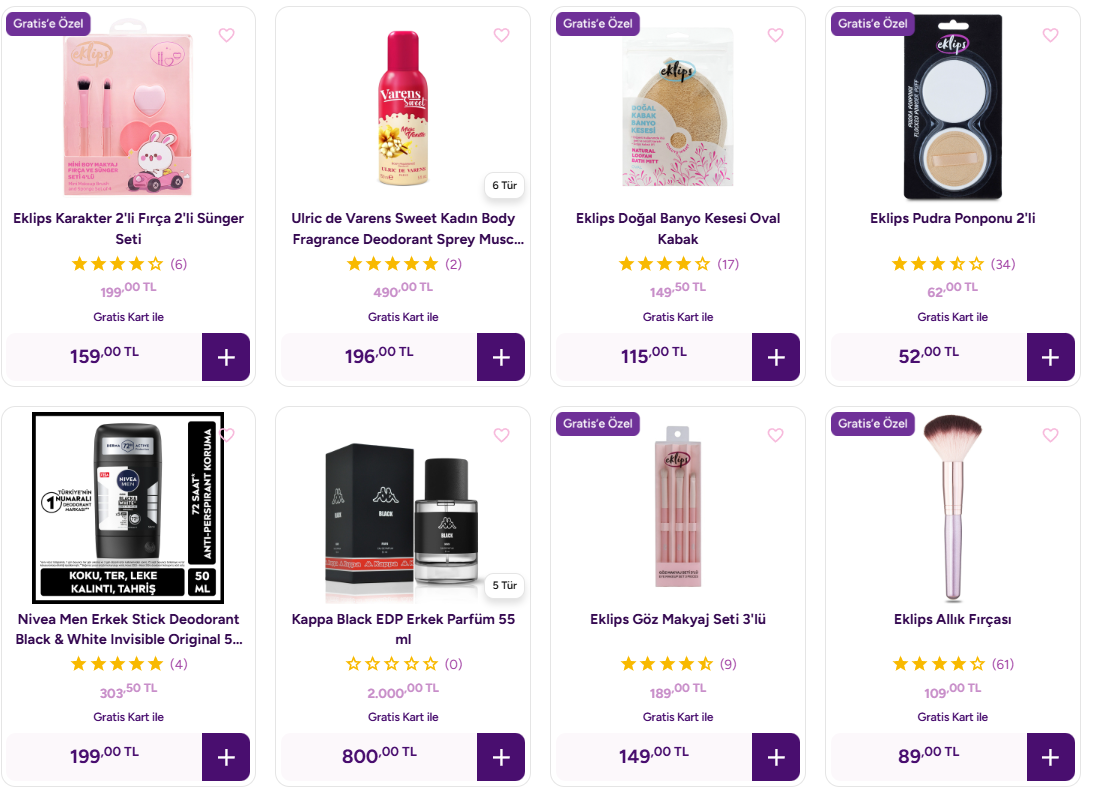Open Nivea Men Erkek Stick Deodorant title link
The image size is (1103, 795).
tap(129, 629)
